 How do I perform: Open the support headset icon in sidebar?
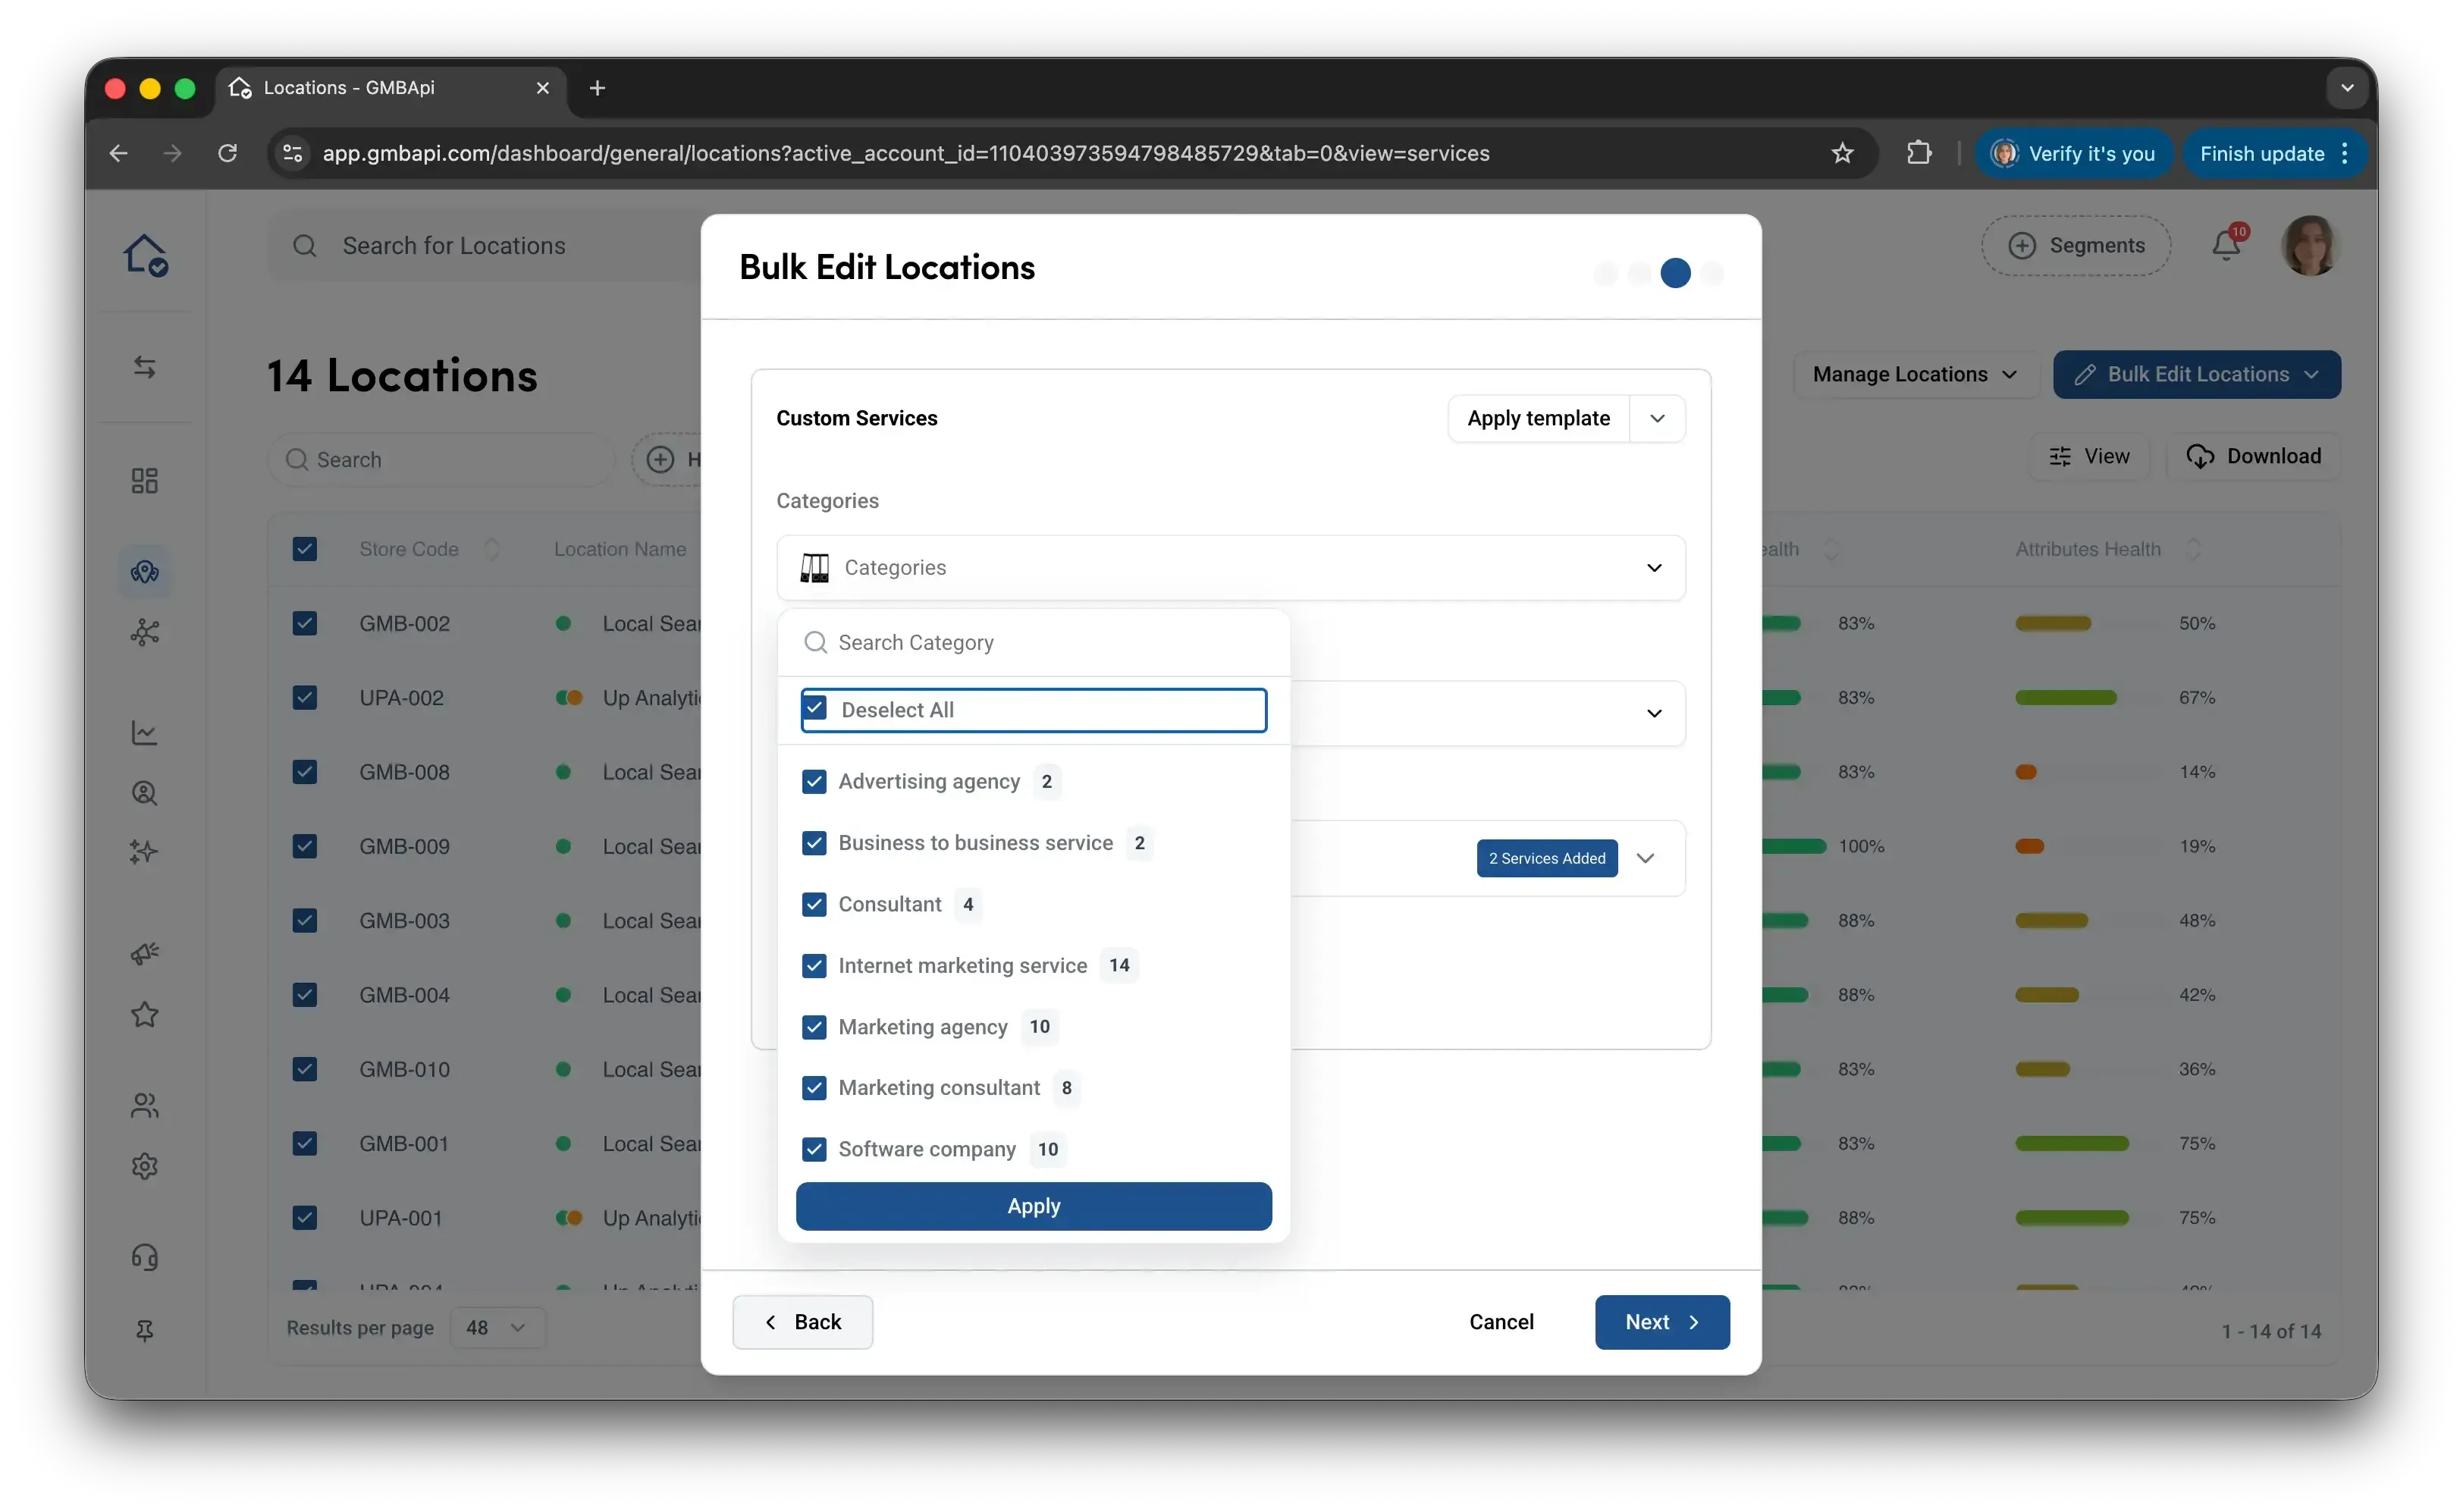coord(145,1257)
